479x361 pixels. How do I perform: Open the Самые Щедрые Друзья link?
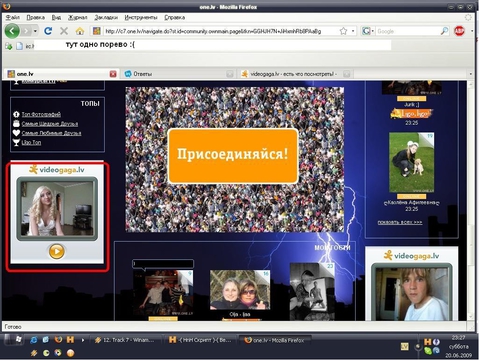(50, 124)
